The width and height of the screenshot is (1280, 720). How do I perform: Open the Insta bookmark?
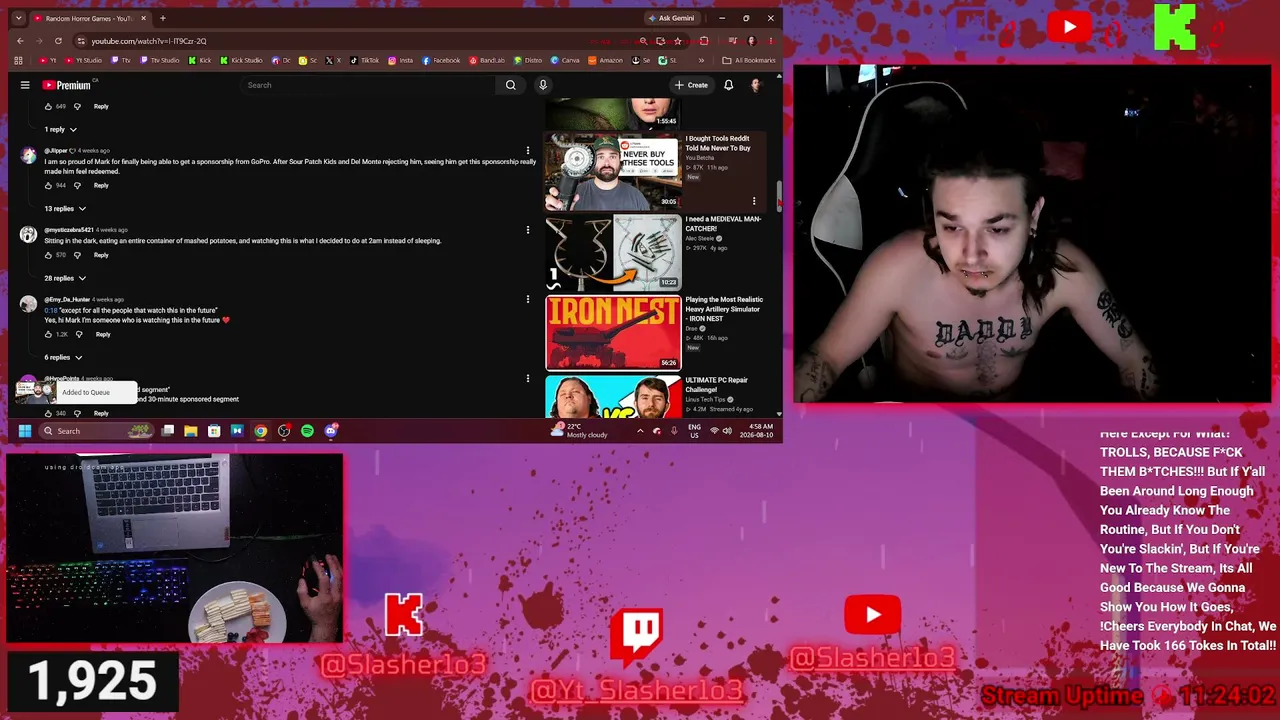[x=400, y=60]
